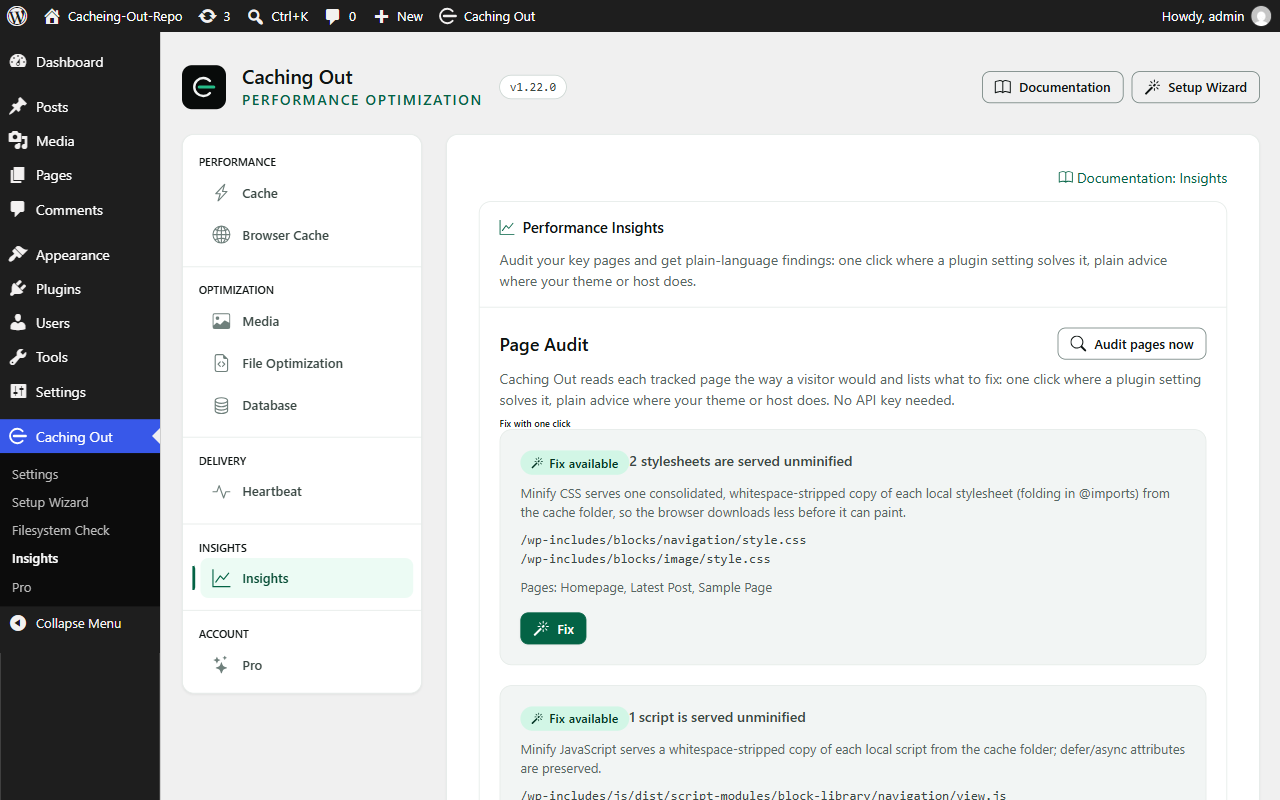The height and width of the screenshot is (800, 1280).
Task: Open the Media library menu
Action: point(80,141)
